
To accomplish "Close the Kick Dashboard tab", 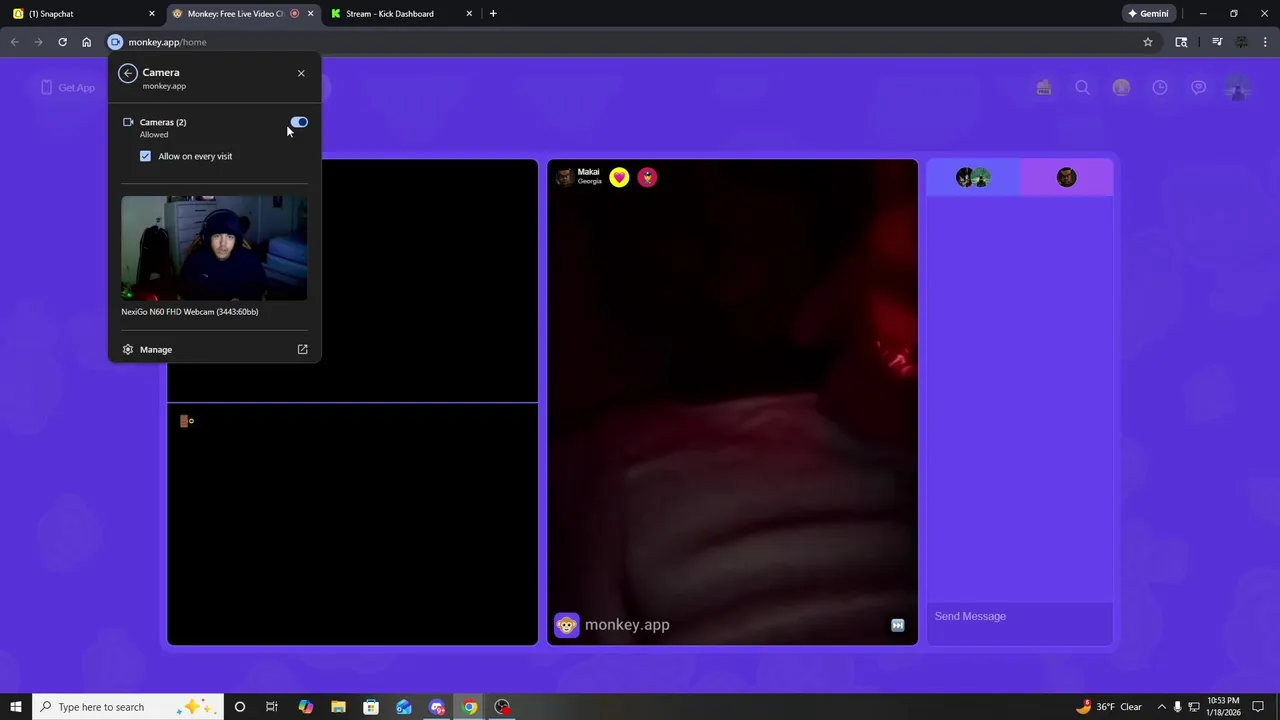I will [469, 14].
